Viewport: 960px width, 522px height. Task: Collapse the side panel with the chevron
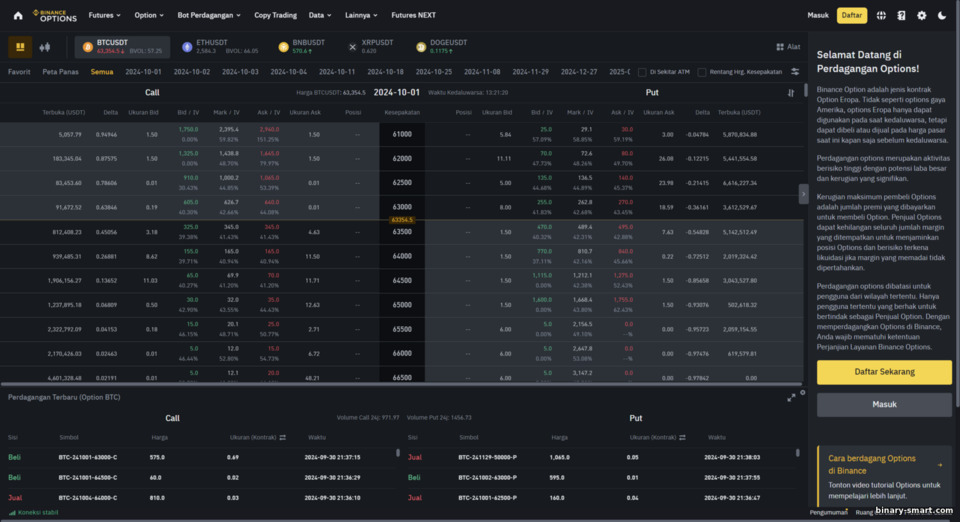tap(803, 194)
